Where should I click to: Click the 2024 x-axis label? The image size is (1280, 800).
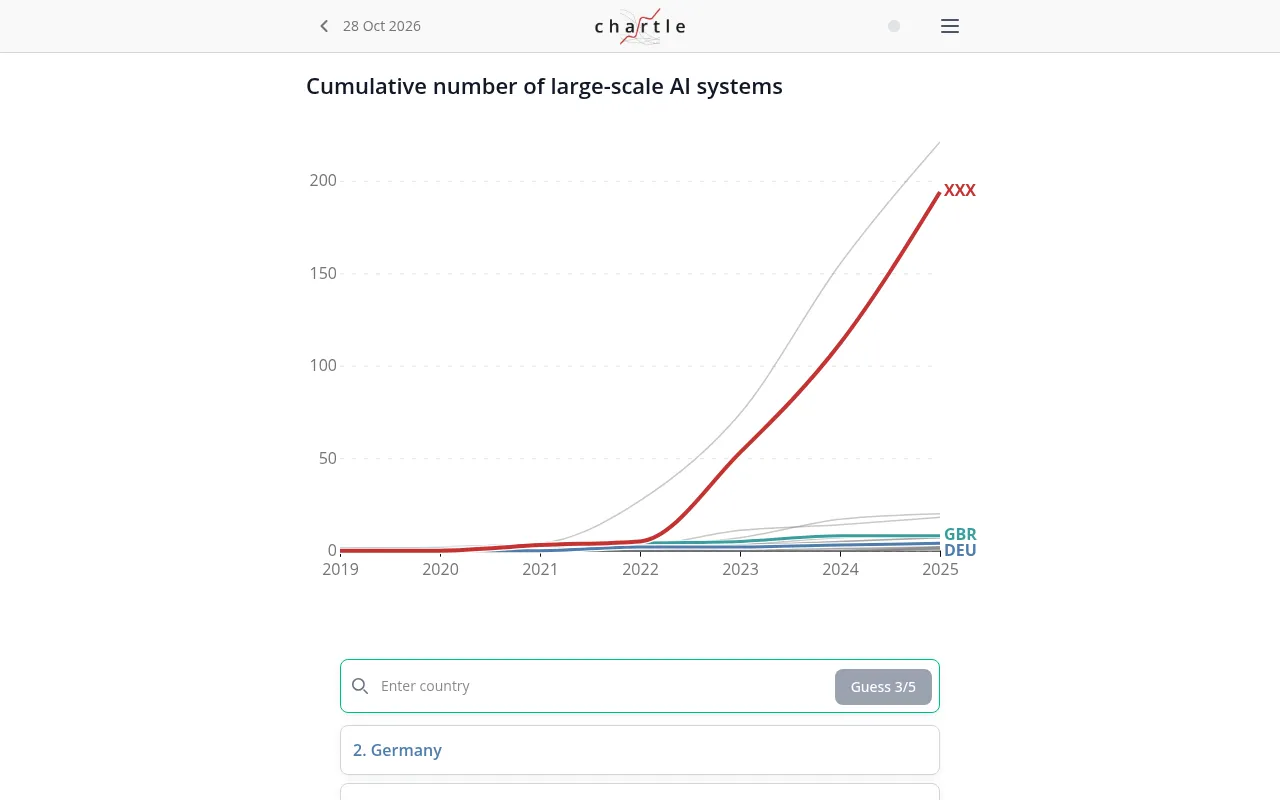click(x=840, y=569)
